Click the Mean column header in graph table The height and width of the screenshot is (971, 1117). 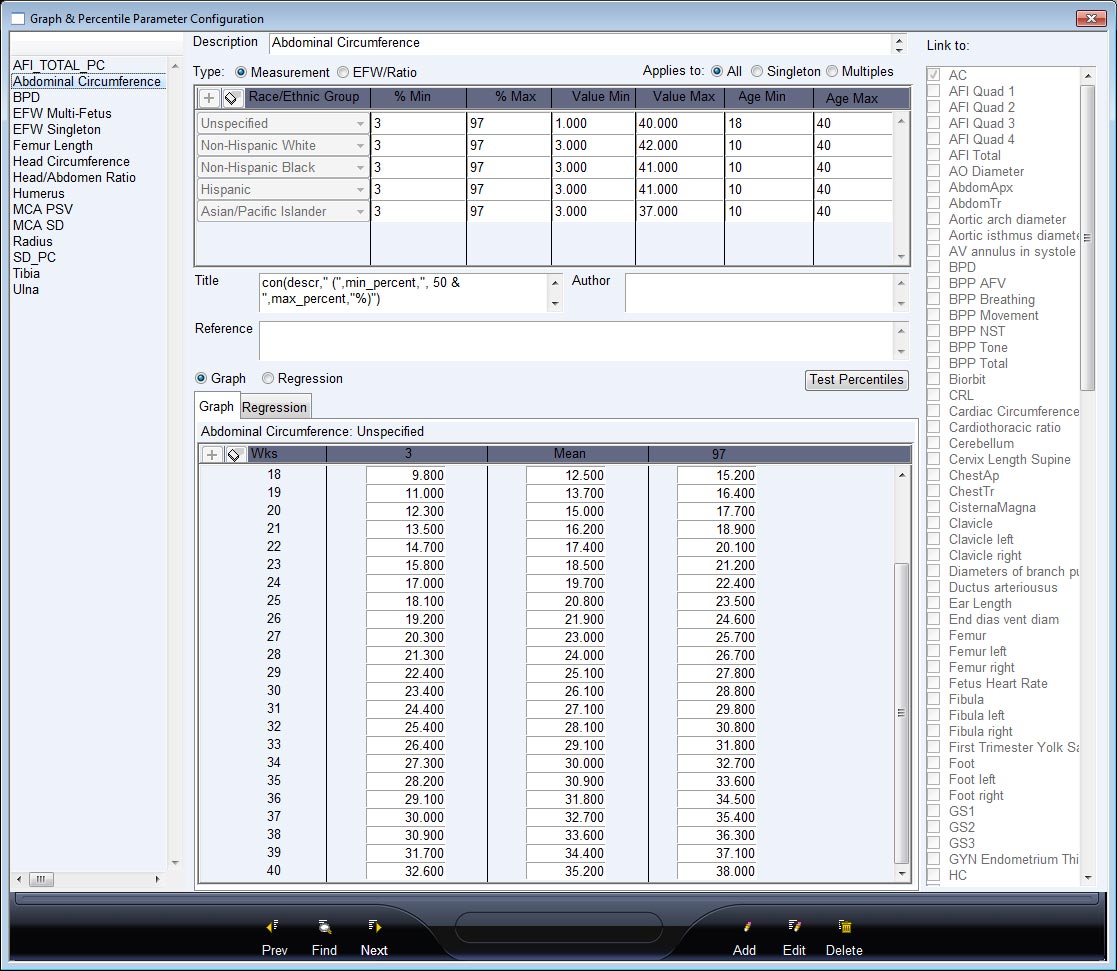tap(568, 454)
